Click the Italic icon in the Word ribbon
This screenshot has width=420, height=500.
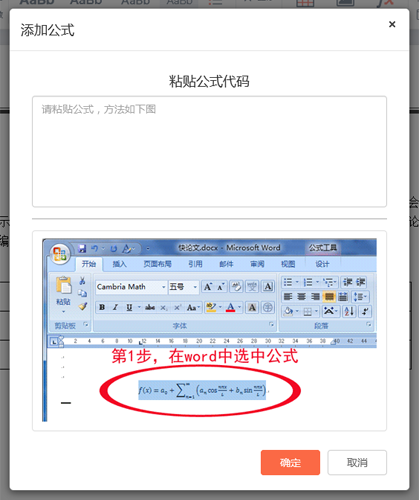coord(115,307)
